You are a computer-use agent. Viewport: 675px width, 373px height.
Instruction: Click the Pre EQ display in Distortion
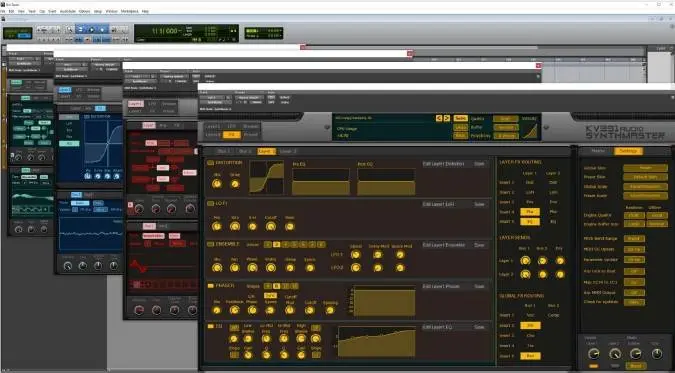click(x=321, y=181)
